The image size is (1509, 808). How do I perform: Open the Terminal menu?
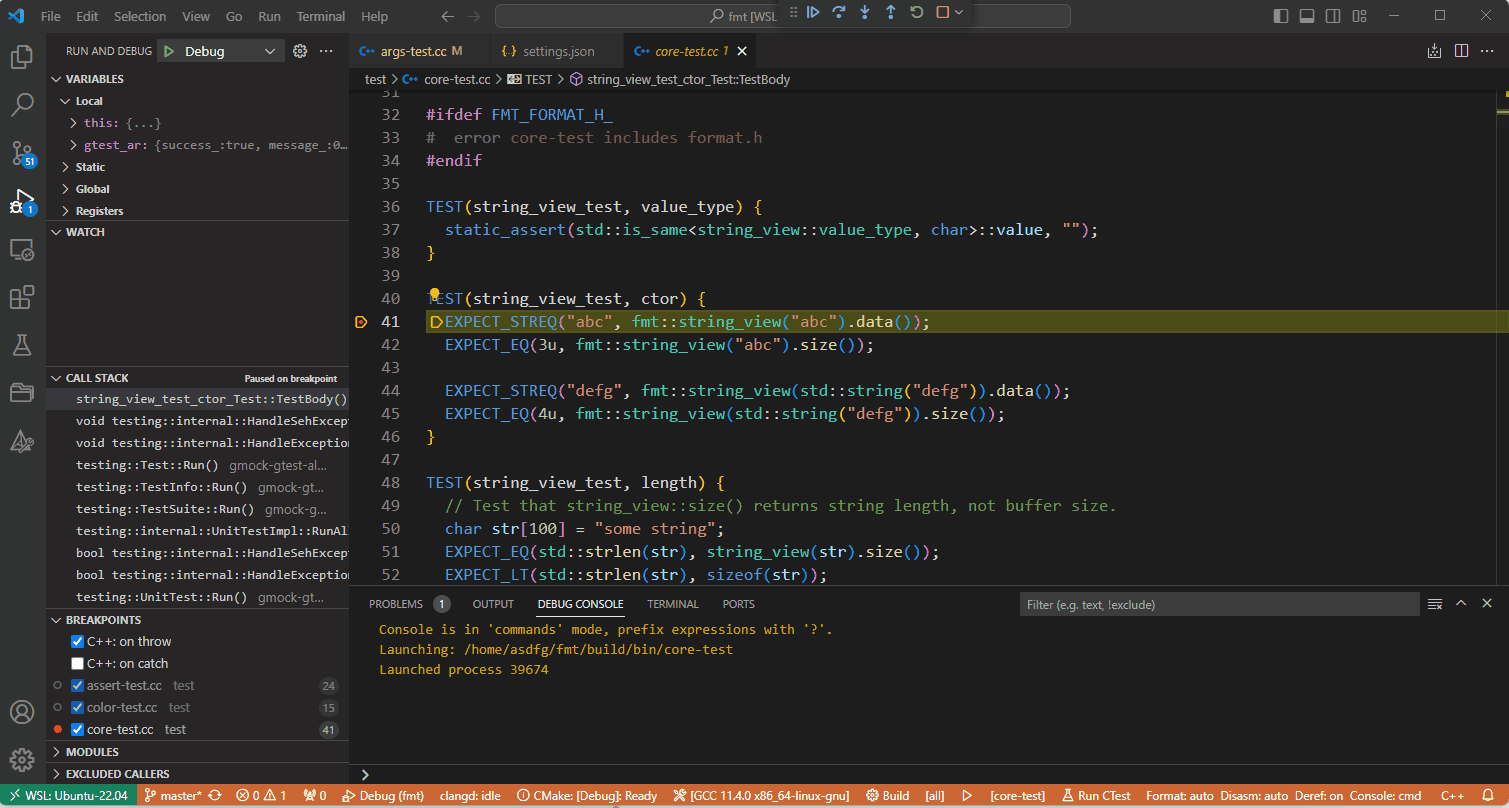coord(320,16)
